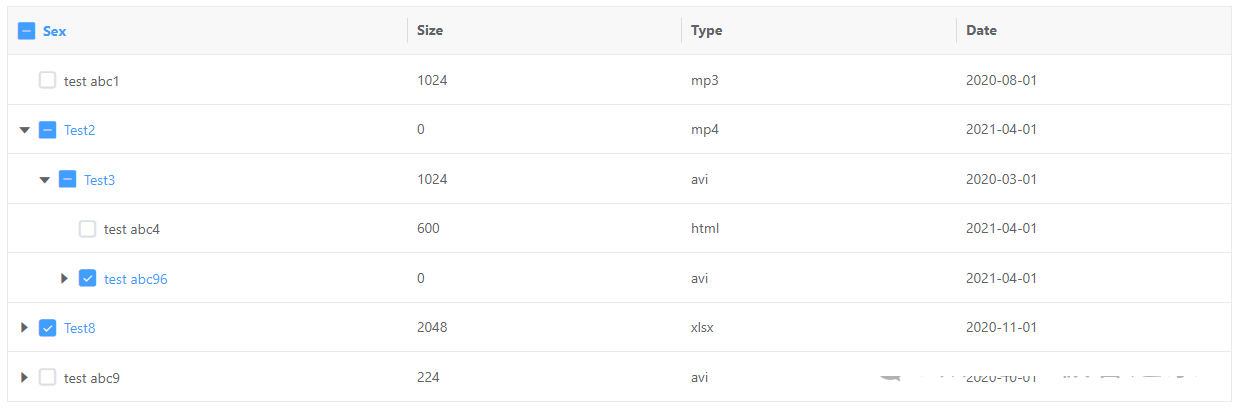Screen dimensions: 1239x413
Task: Click the test abc1 row name
Action: point(92,81)
